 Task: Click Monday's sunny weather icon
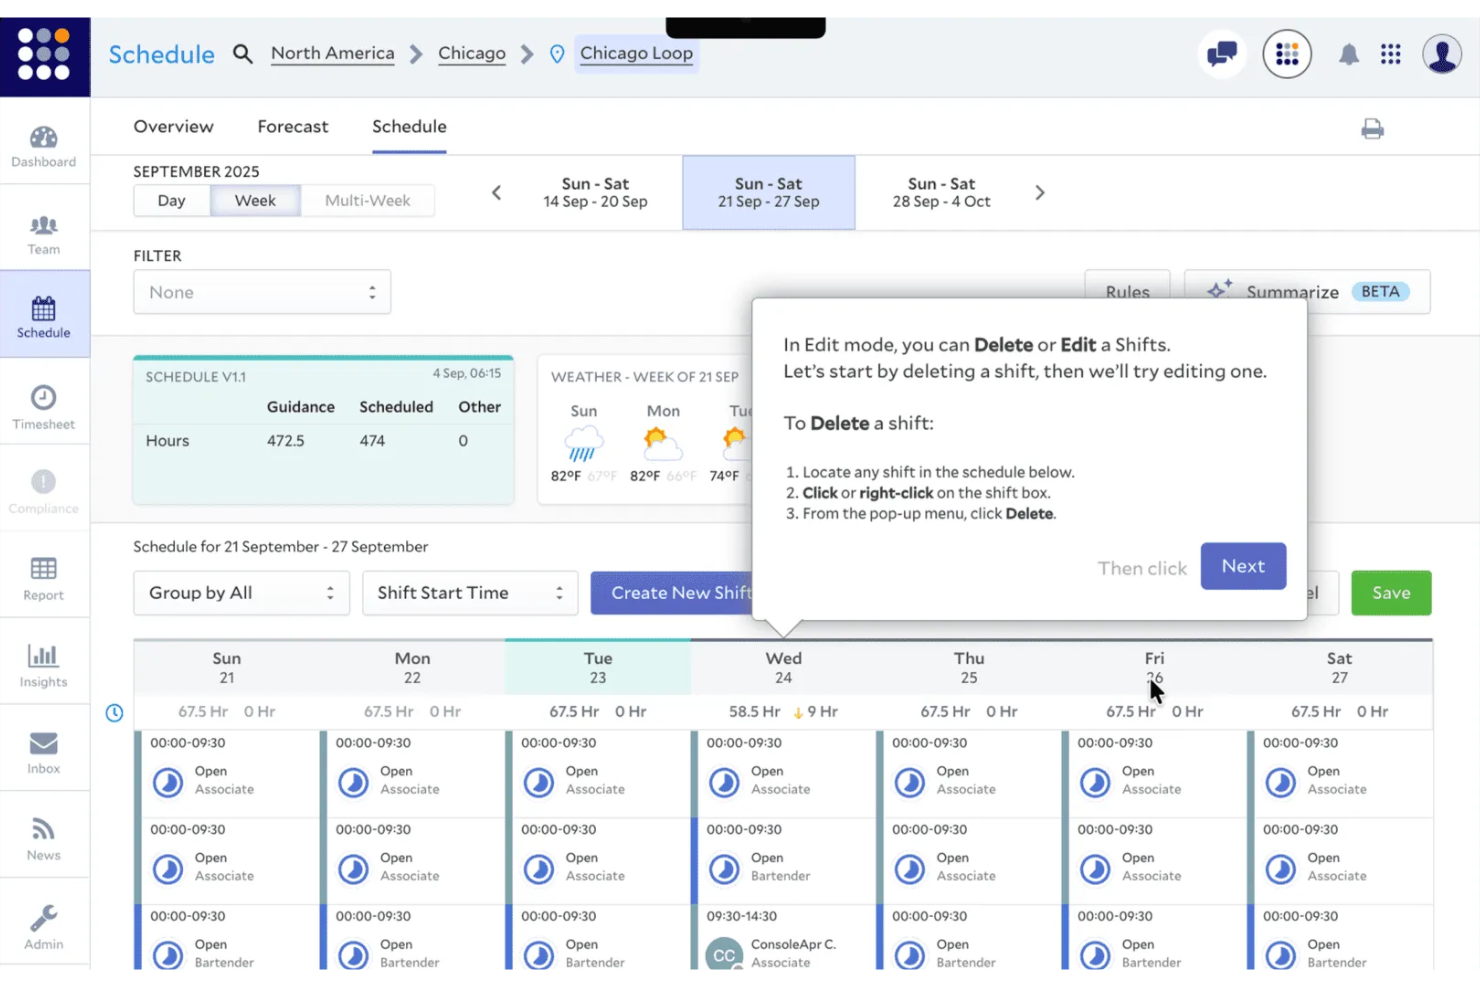click(662, 442)
